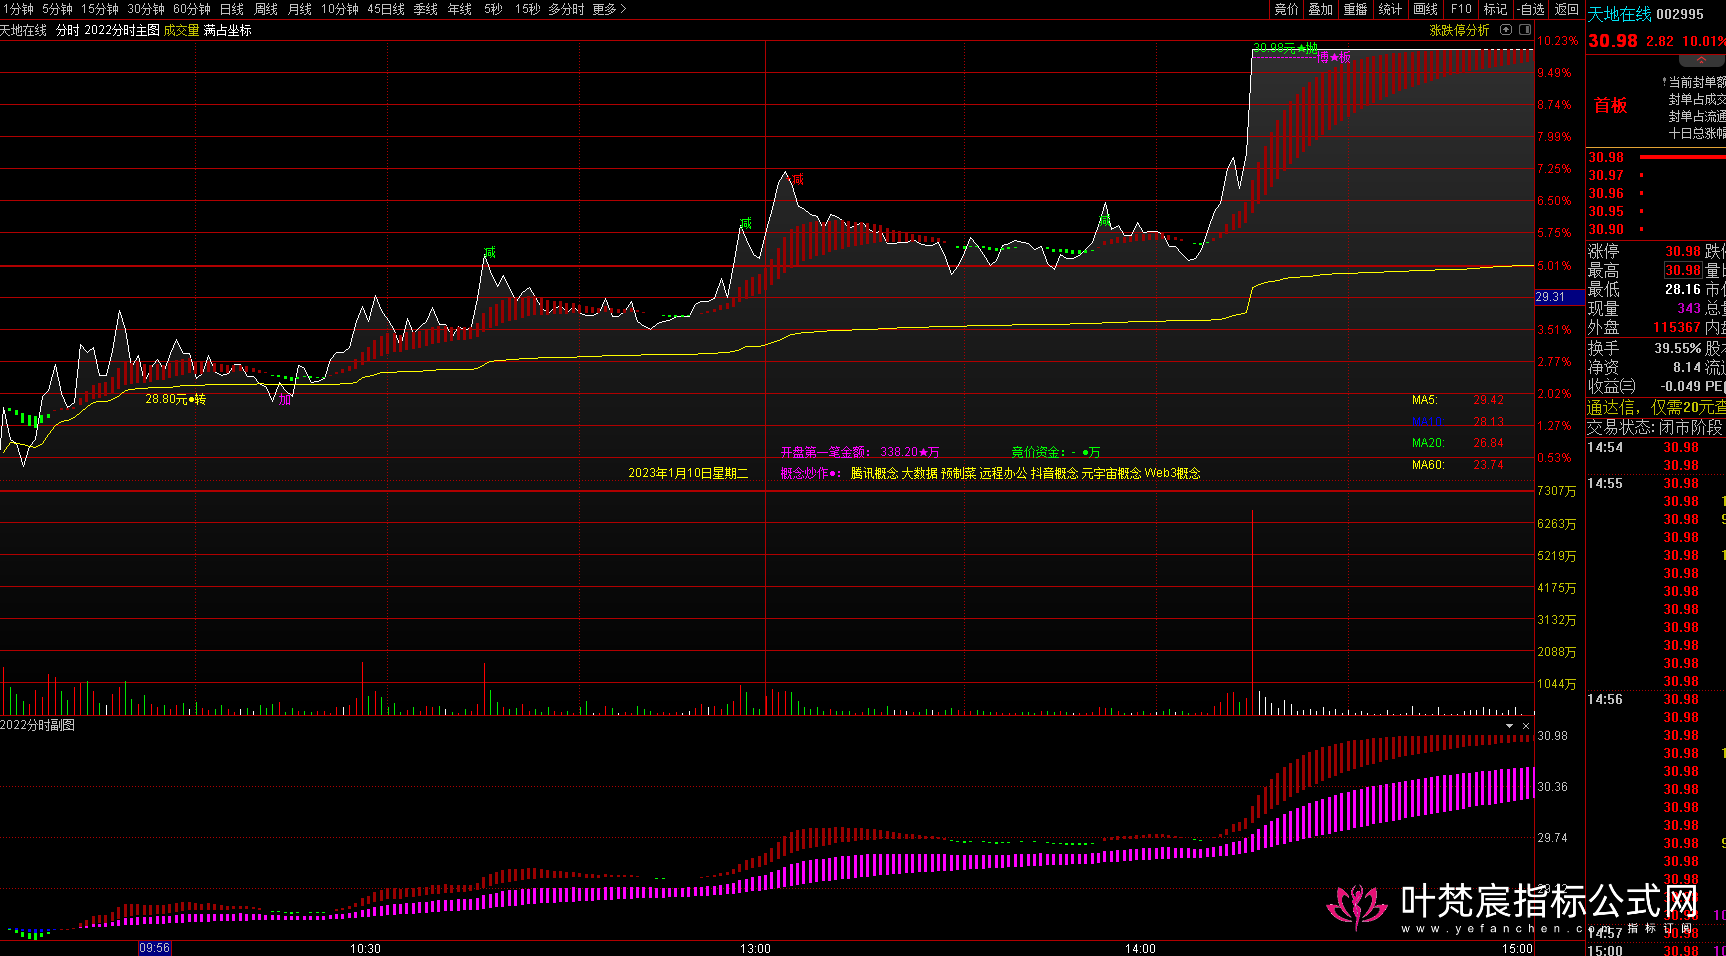The image size is (1726, 956).
Task: Select the 5分钟 period tab
Action: [x=57, y=9]
